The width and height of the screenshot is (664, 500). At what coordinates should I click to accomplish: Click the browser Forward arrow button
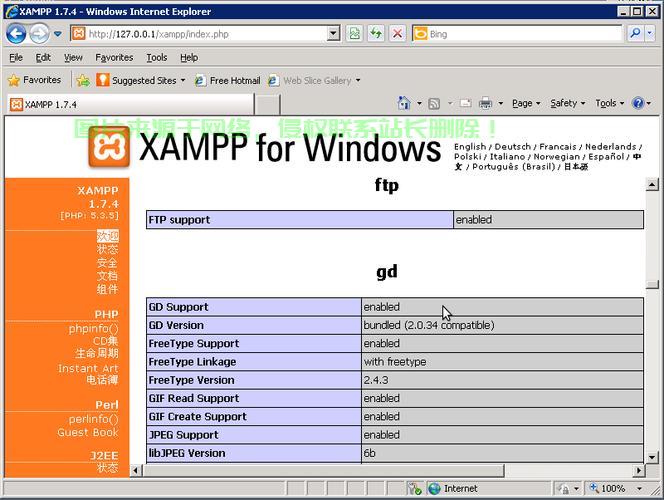coord(39,34)
